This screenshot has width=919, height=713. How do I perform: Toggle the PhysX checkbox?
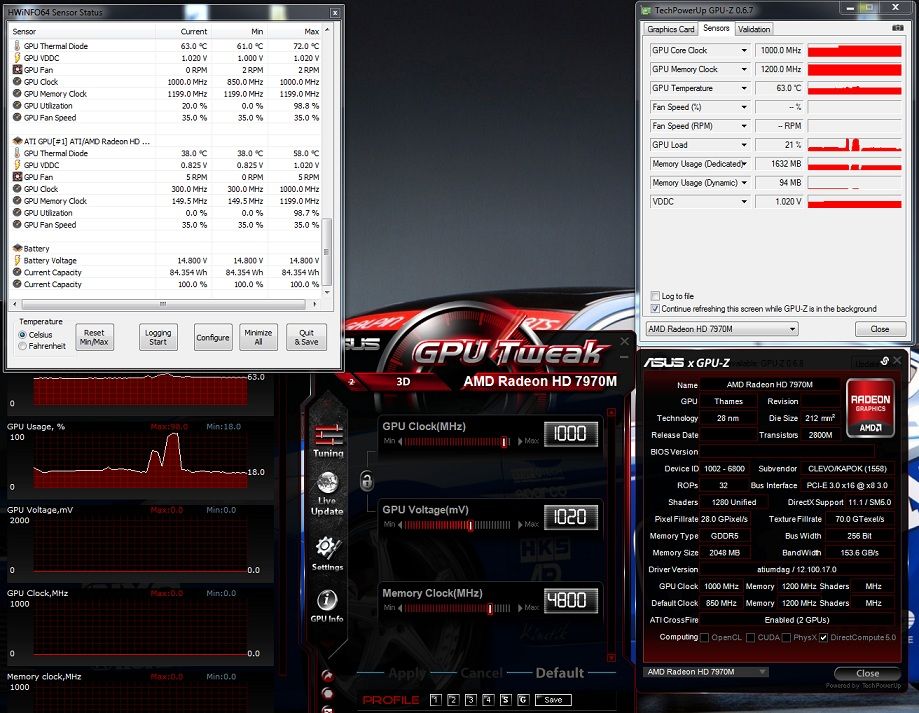pos(786,637)
